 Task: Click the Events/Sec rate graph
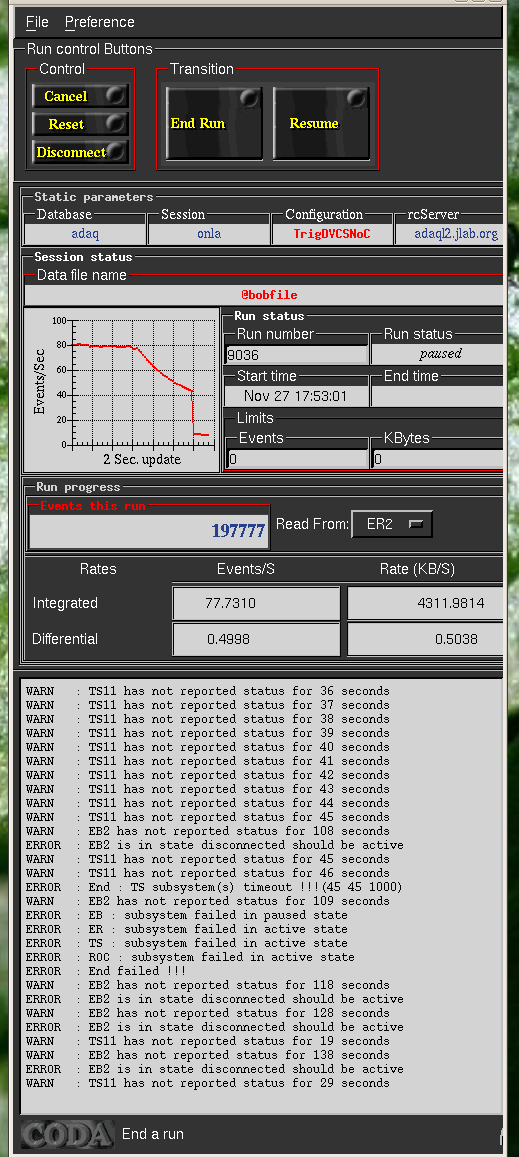[122, 390]
